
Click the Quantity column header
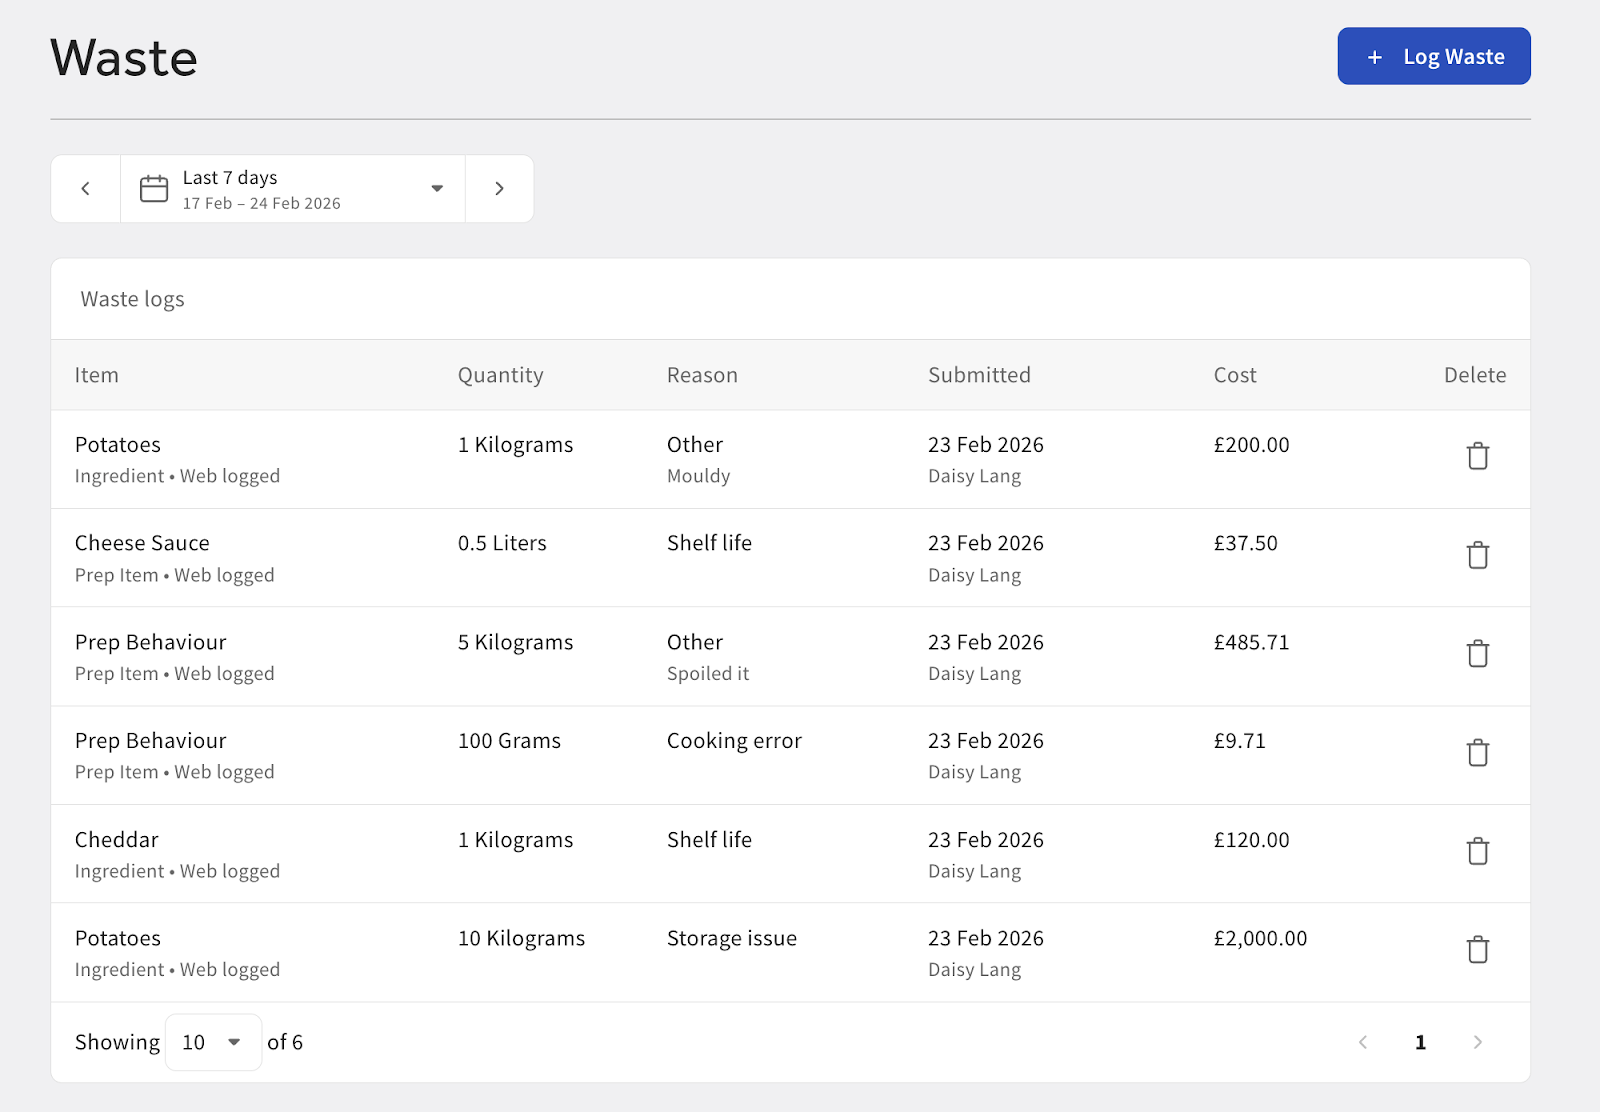pos(500,375)
